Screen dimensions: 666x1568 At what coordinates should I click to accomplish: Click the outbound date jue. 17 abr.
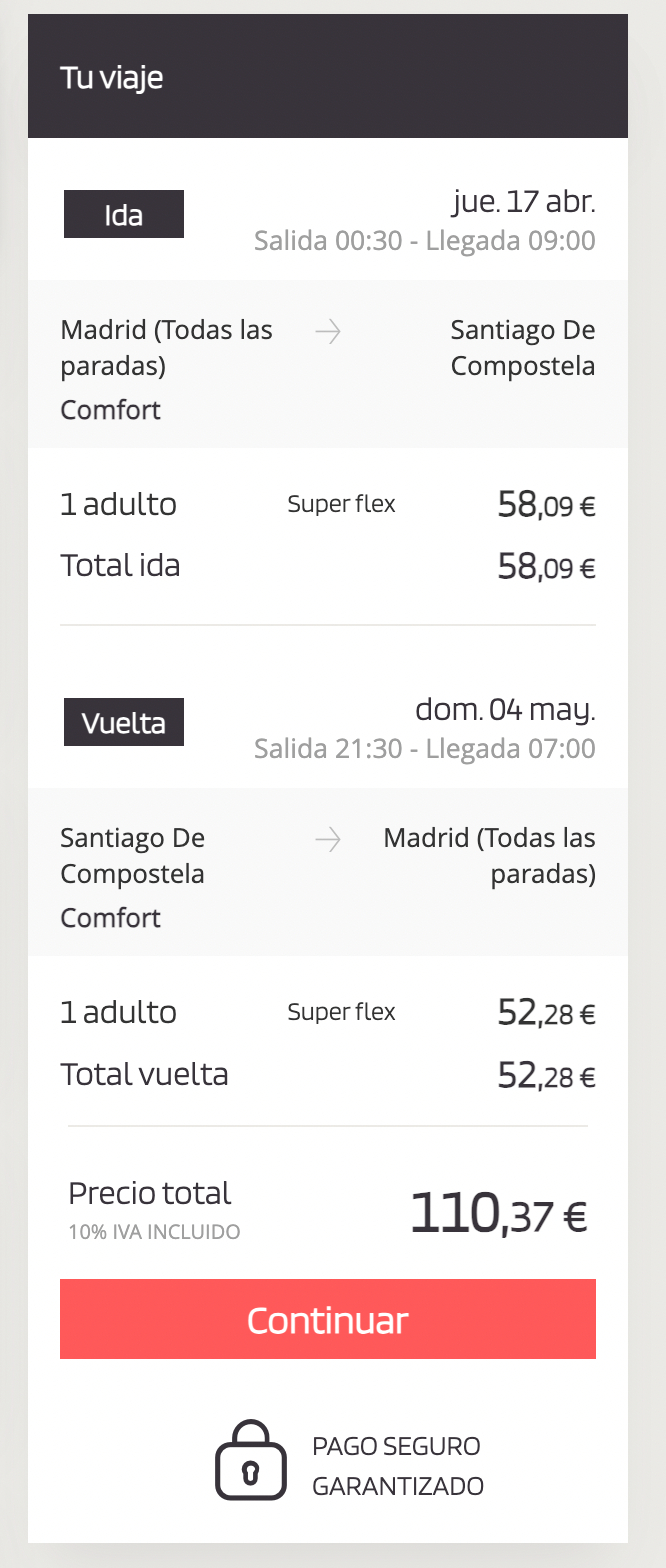[523, 202]
